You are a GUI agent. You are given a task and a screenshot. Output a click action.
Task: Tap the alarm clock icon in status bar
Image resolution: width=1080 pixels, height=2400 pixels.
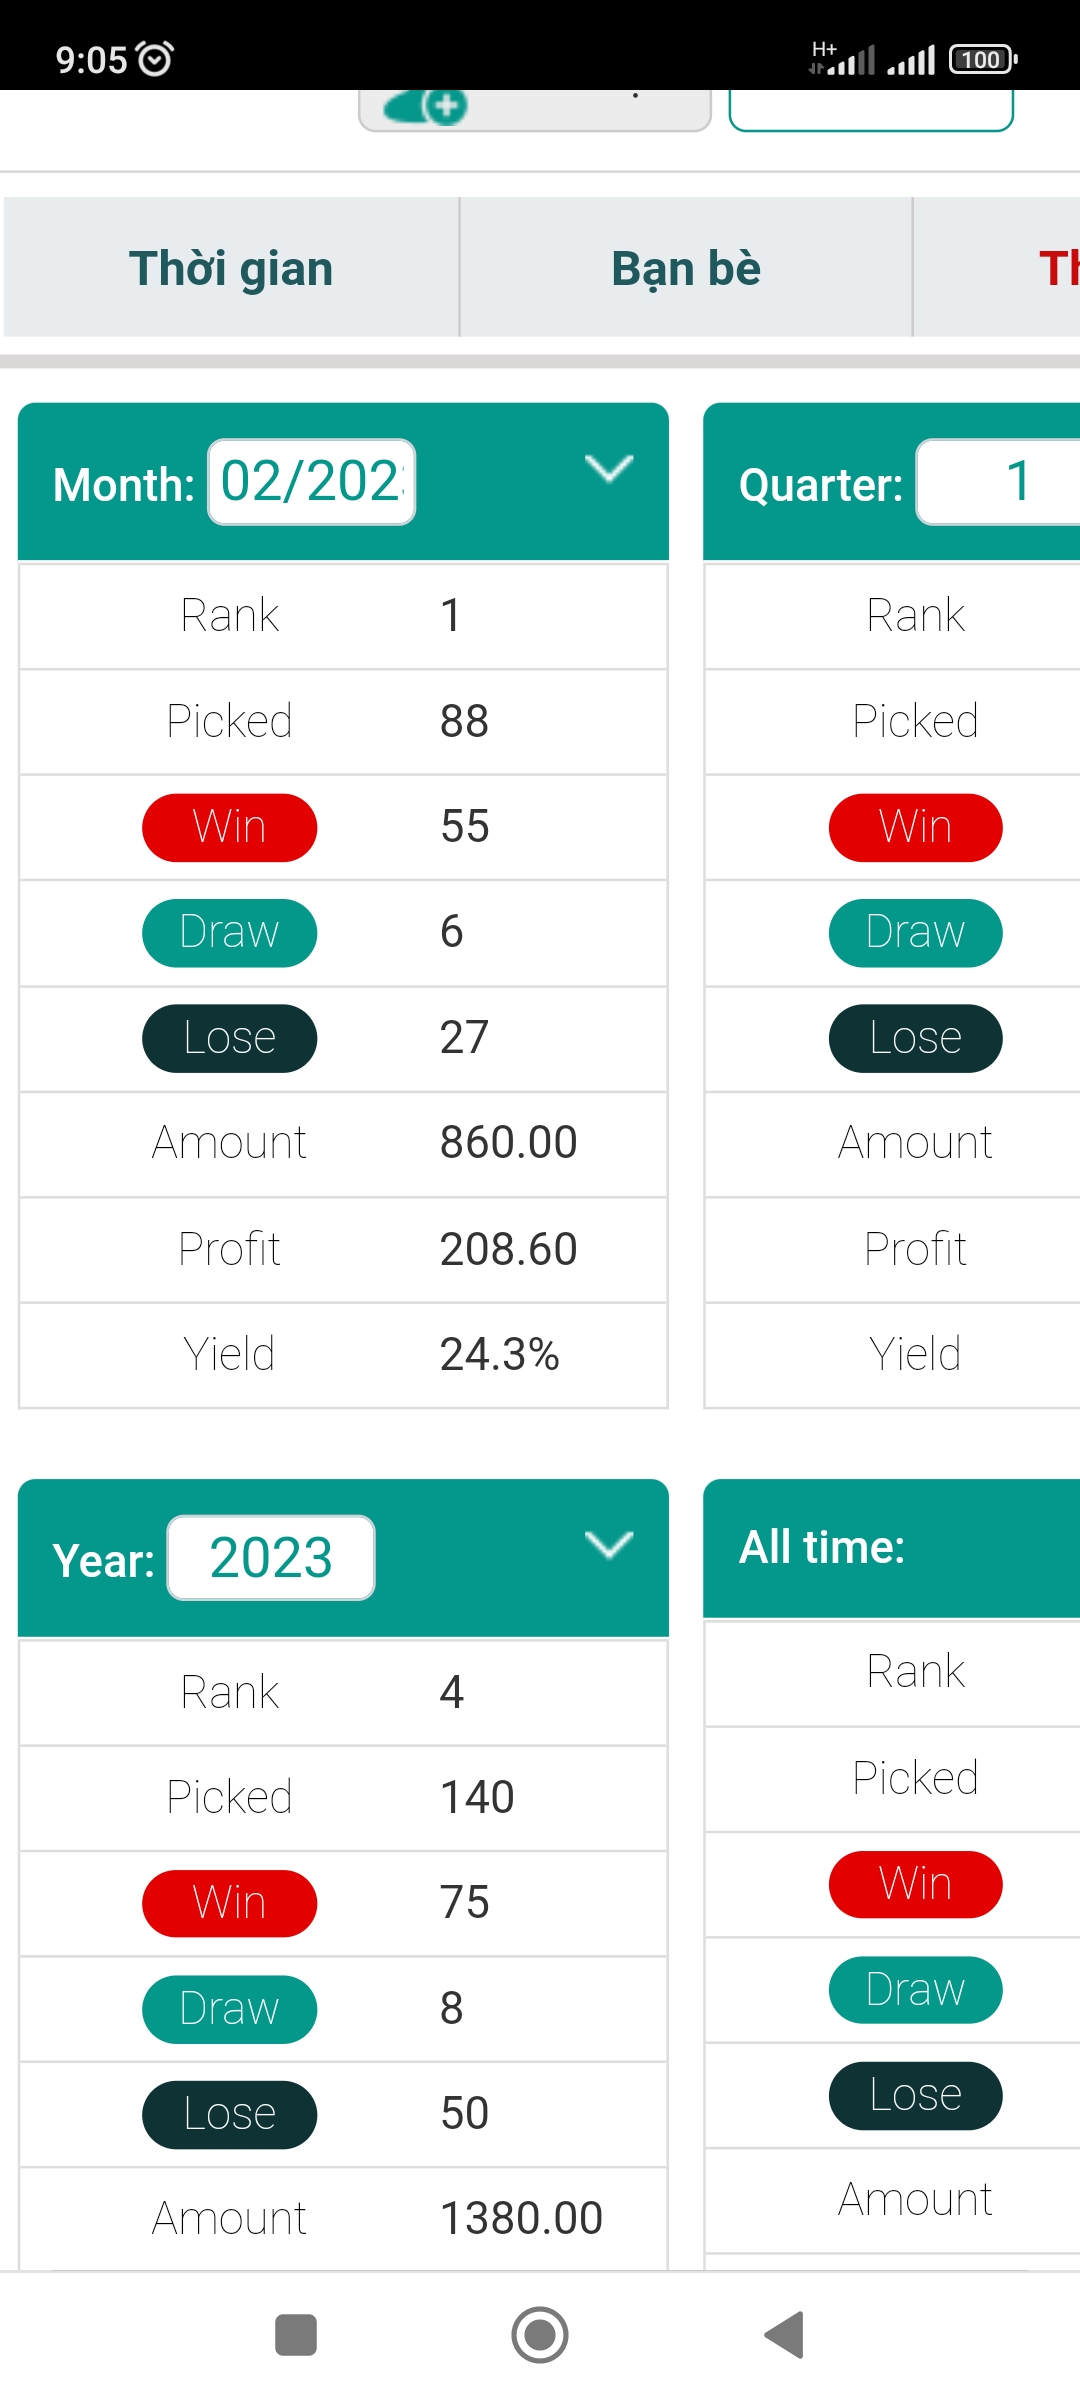click(155, 59)
